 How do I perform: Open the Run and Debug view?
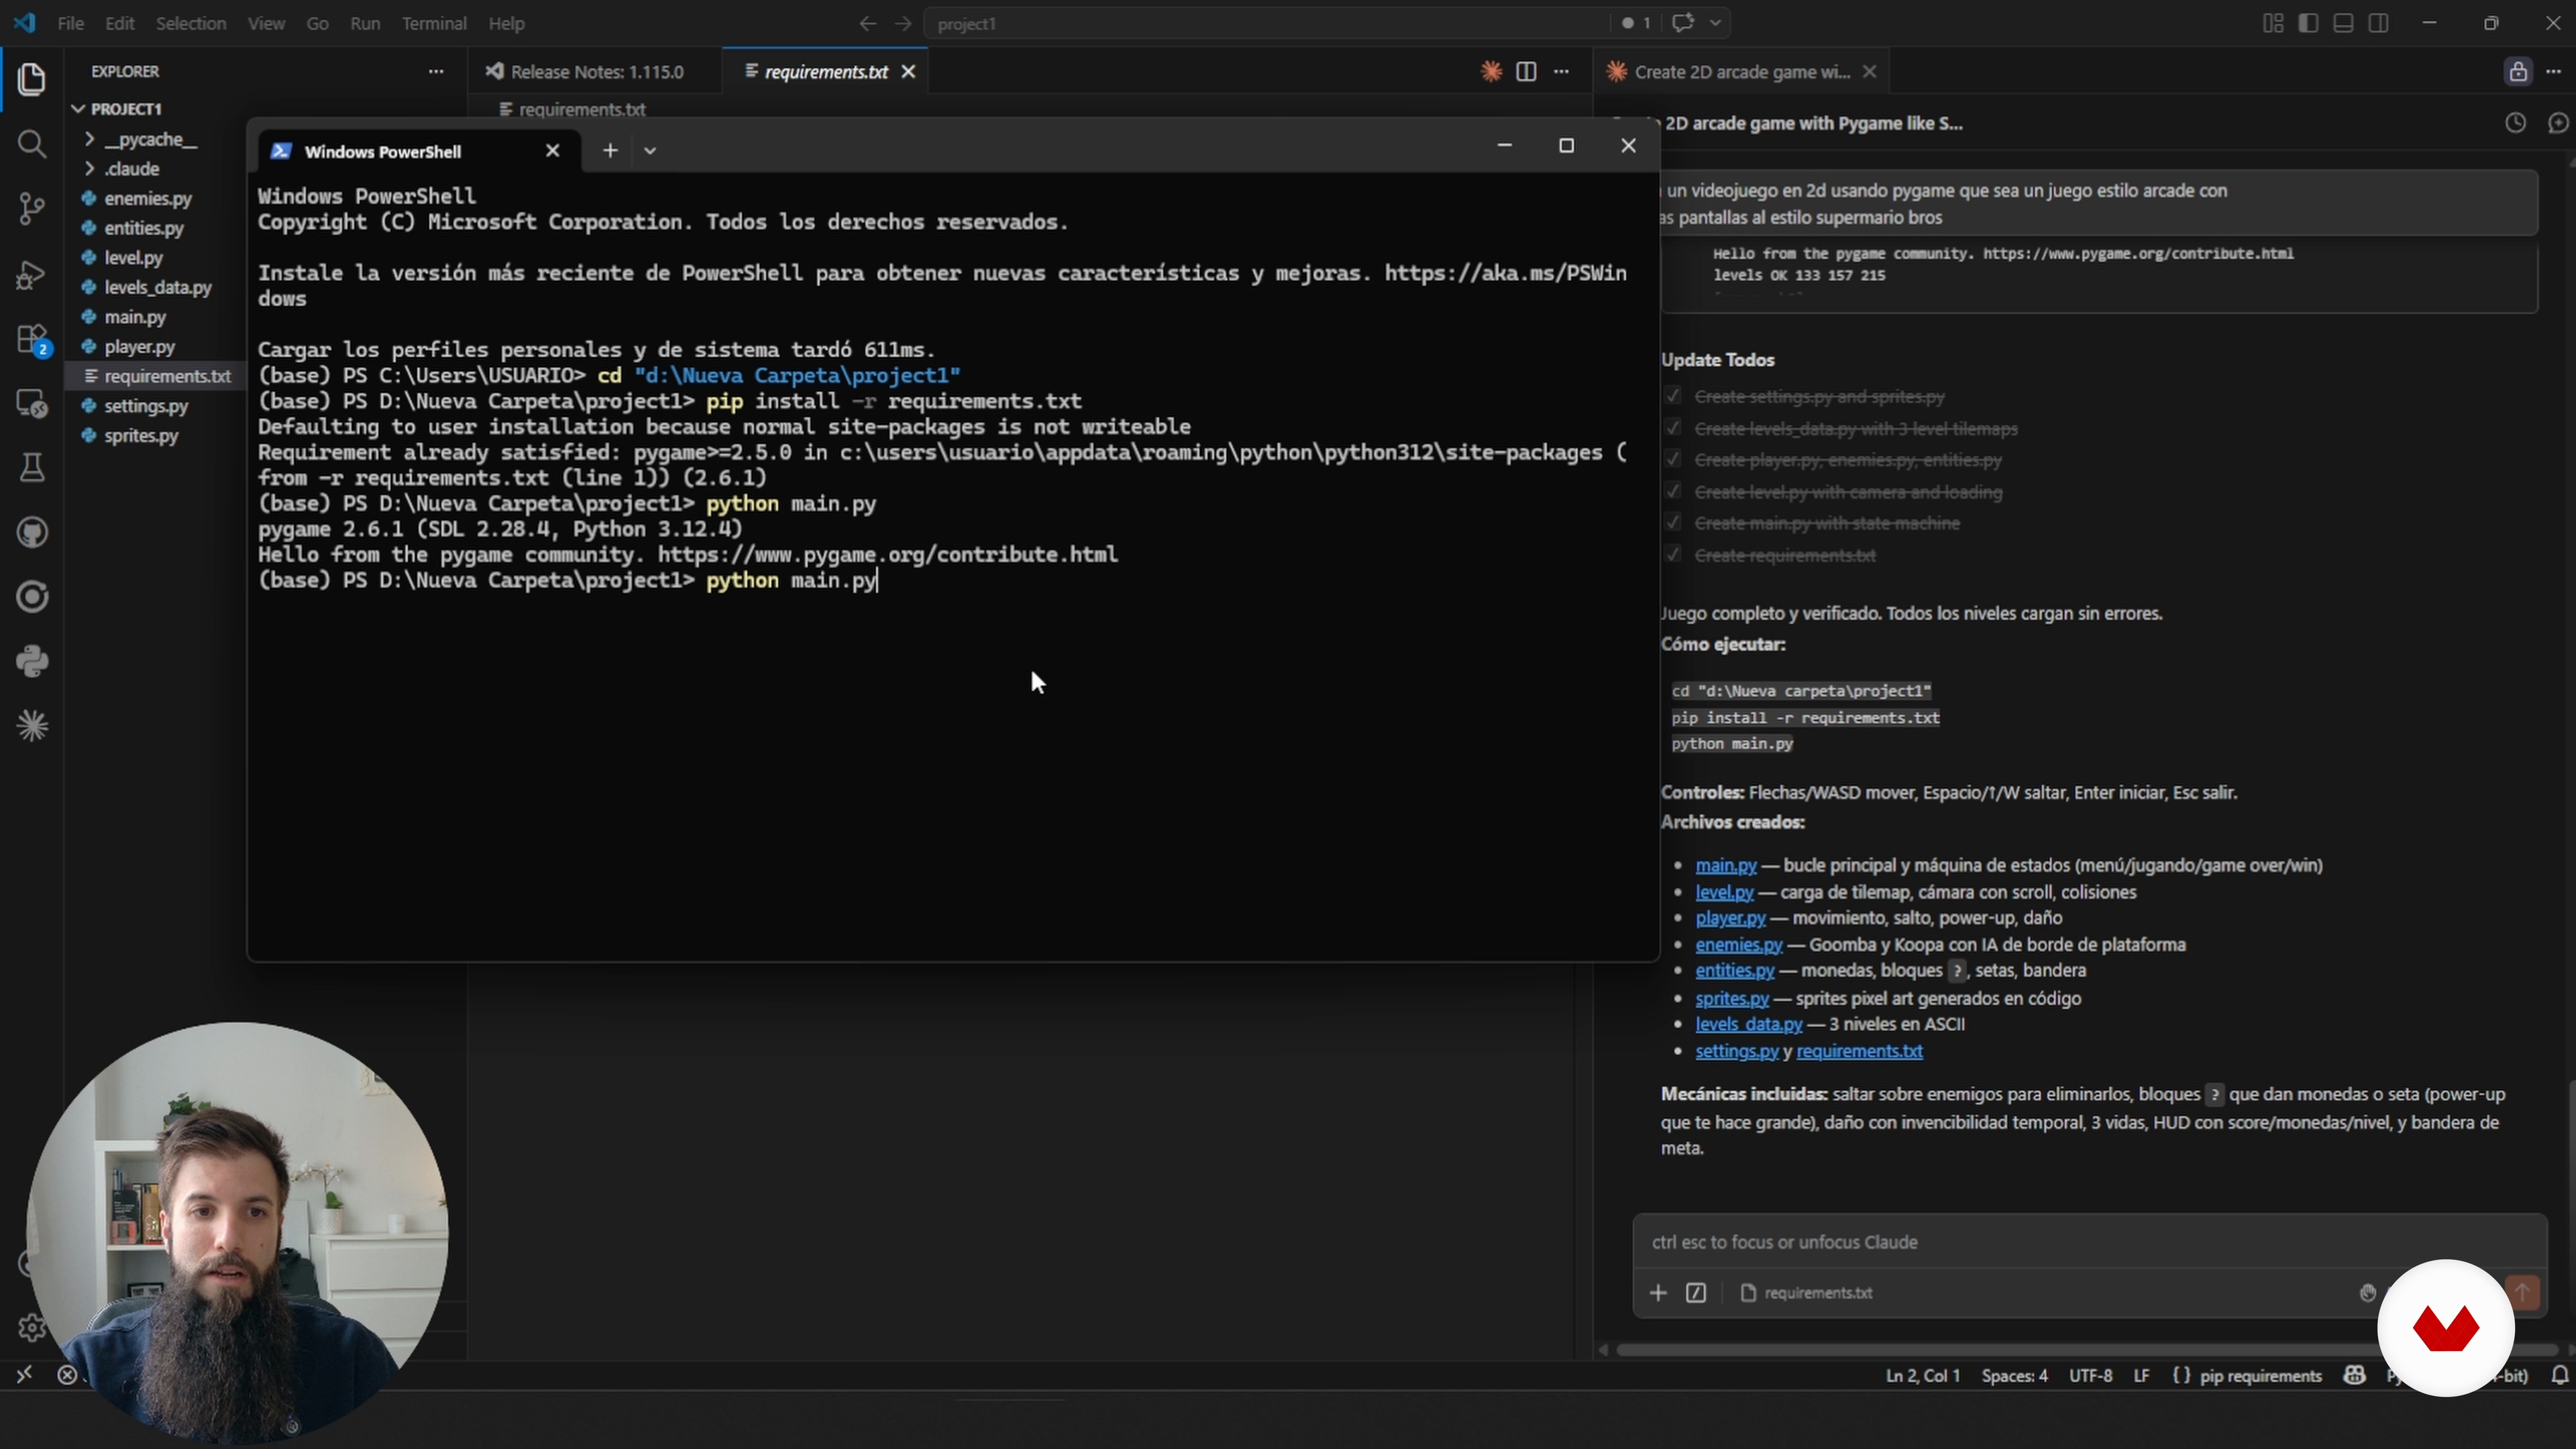[32, 274]
